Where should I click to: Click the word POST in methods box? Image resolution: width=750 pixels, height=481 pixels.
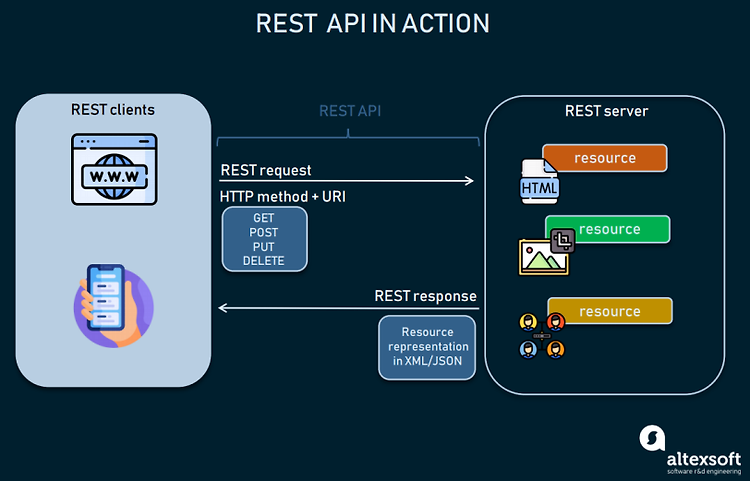pyautogui.click(x=264, y=232)
